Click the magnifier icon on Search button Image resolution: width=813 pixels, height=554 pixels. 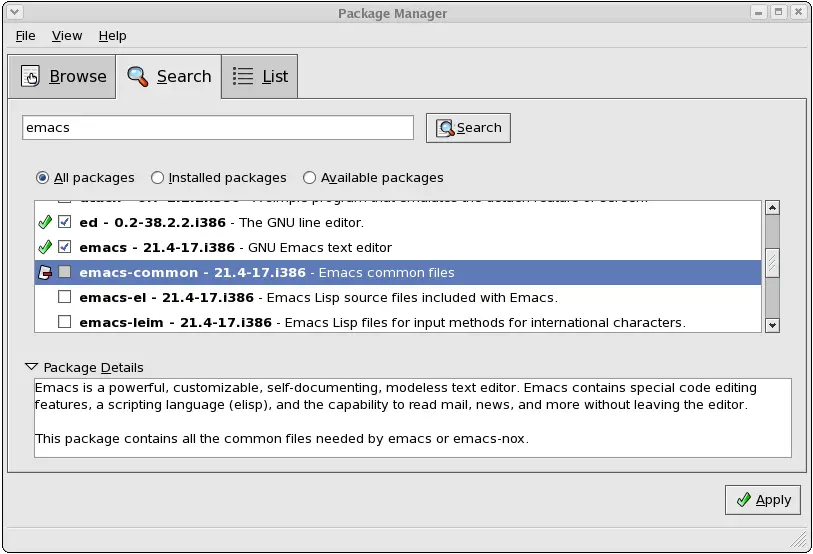point(445,128)
